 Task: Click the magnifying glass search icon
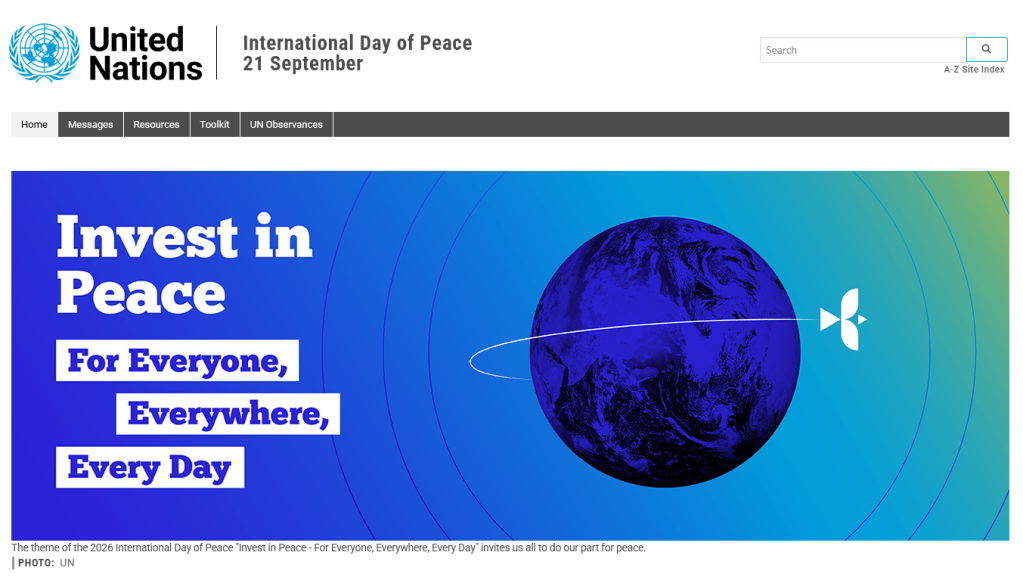pyautogui.click(x=986, y=49)
